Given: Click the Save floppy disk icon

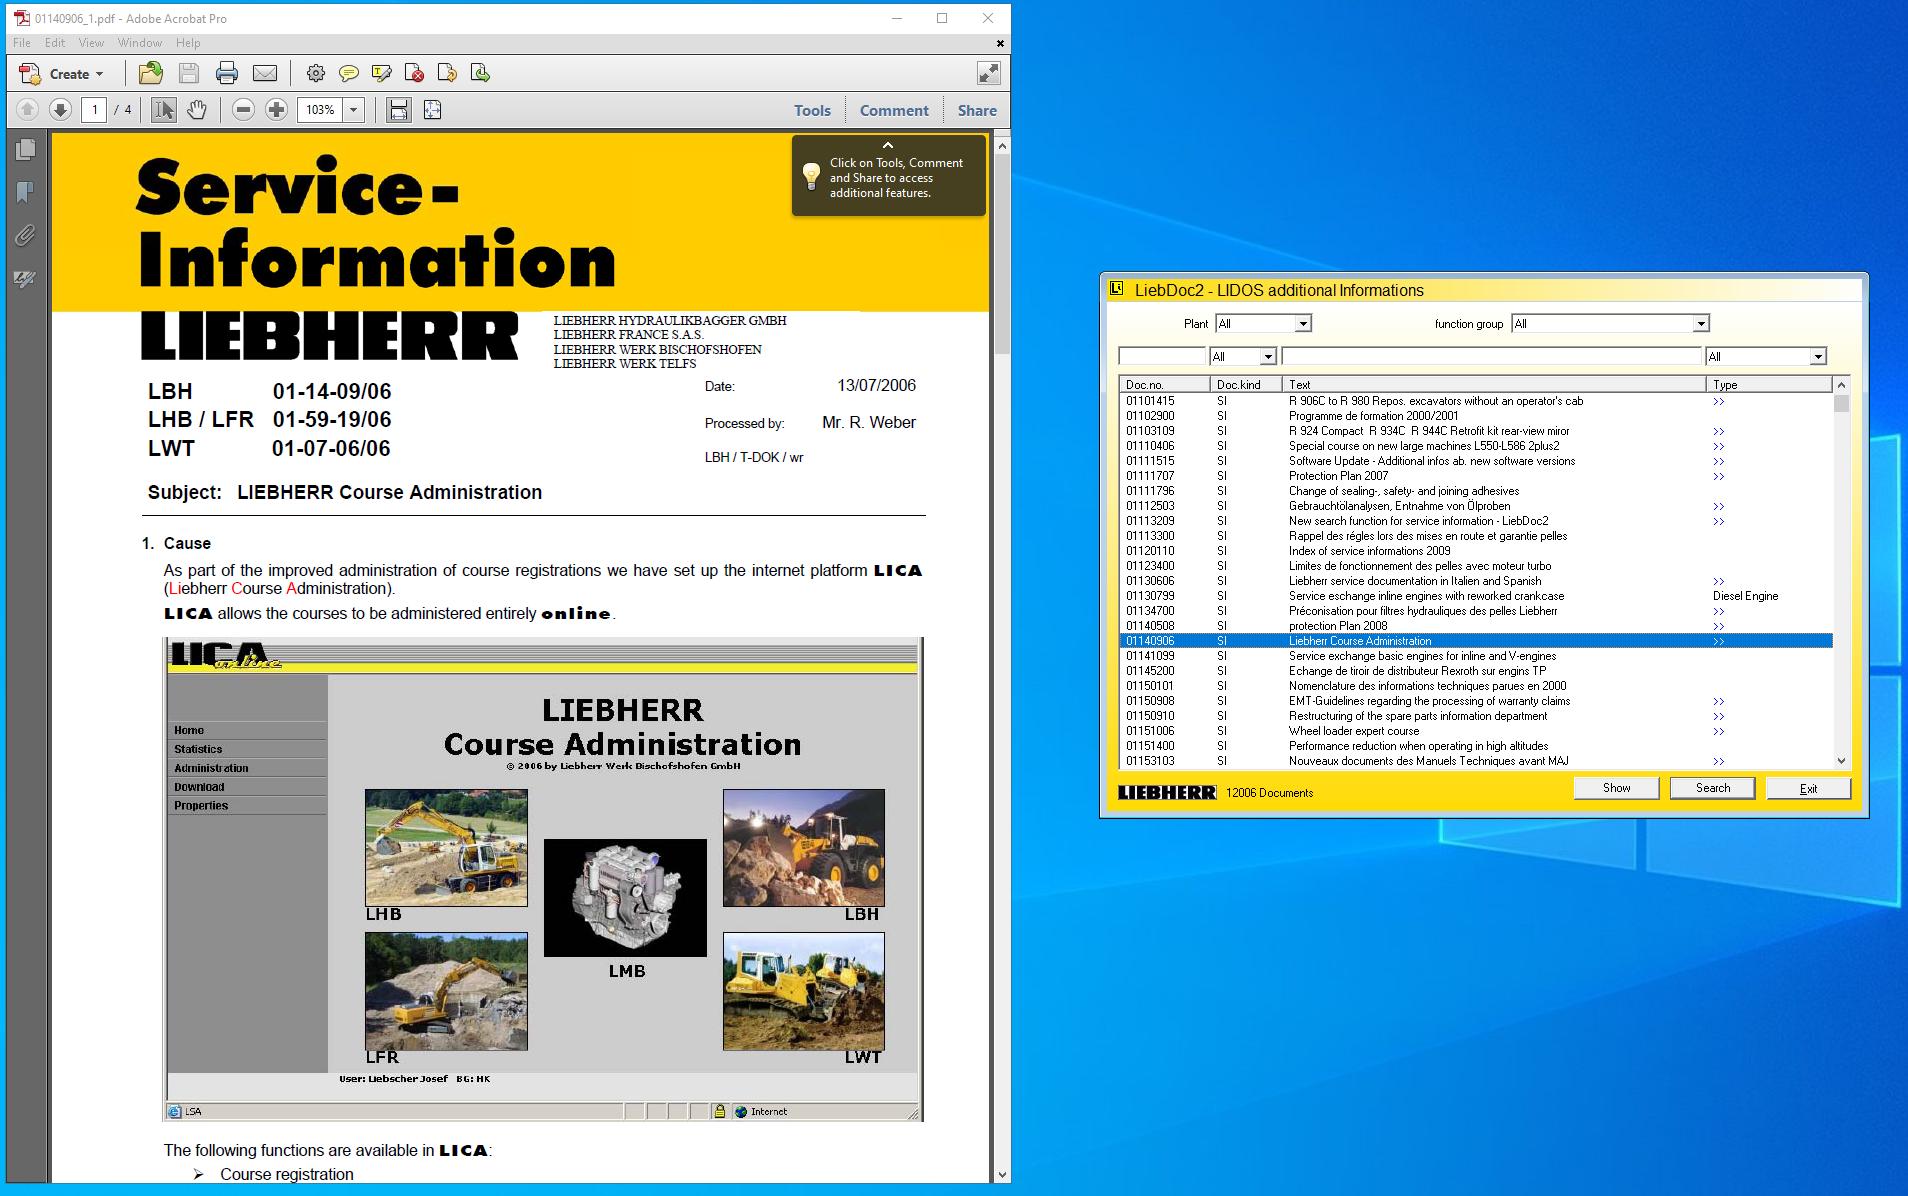Looking at the screenshot, I should point(189,73).
